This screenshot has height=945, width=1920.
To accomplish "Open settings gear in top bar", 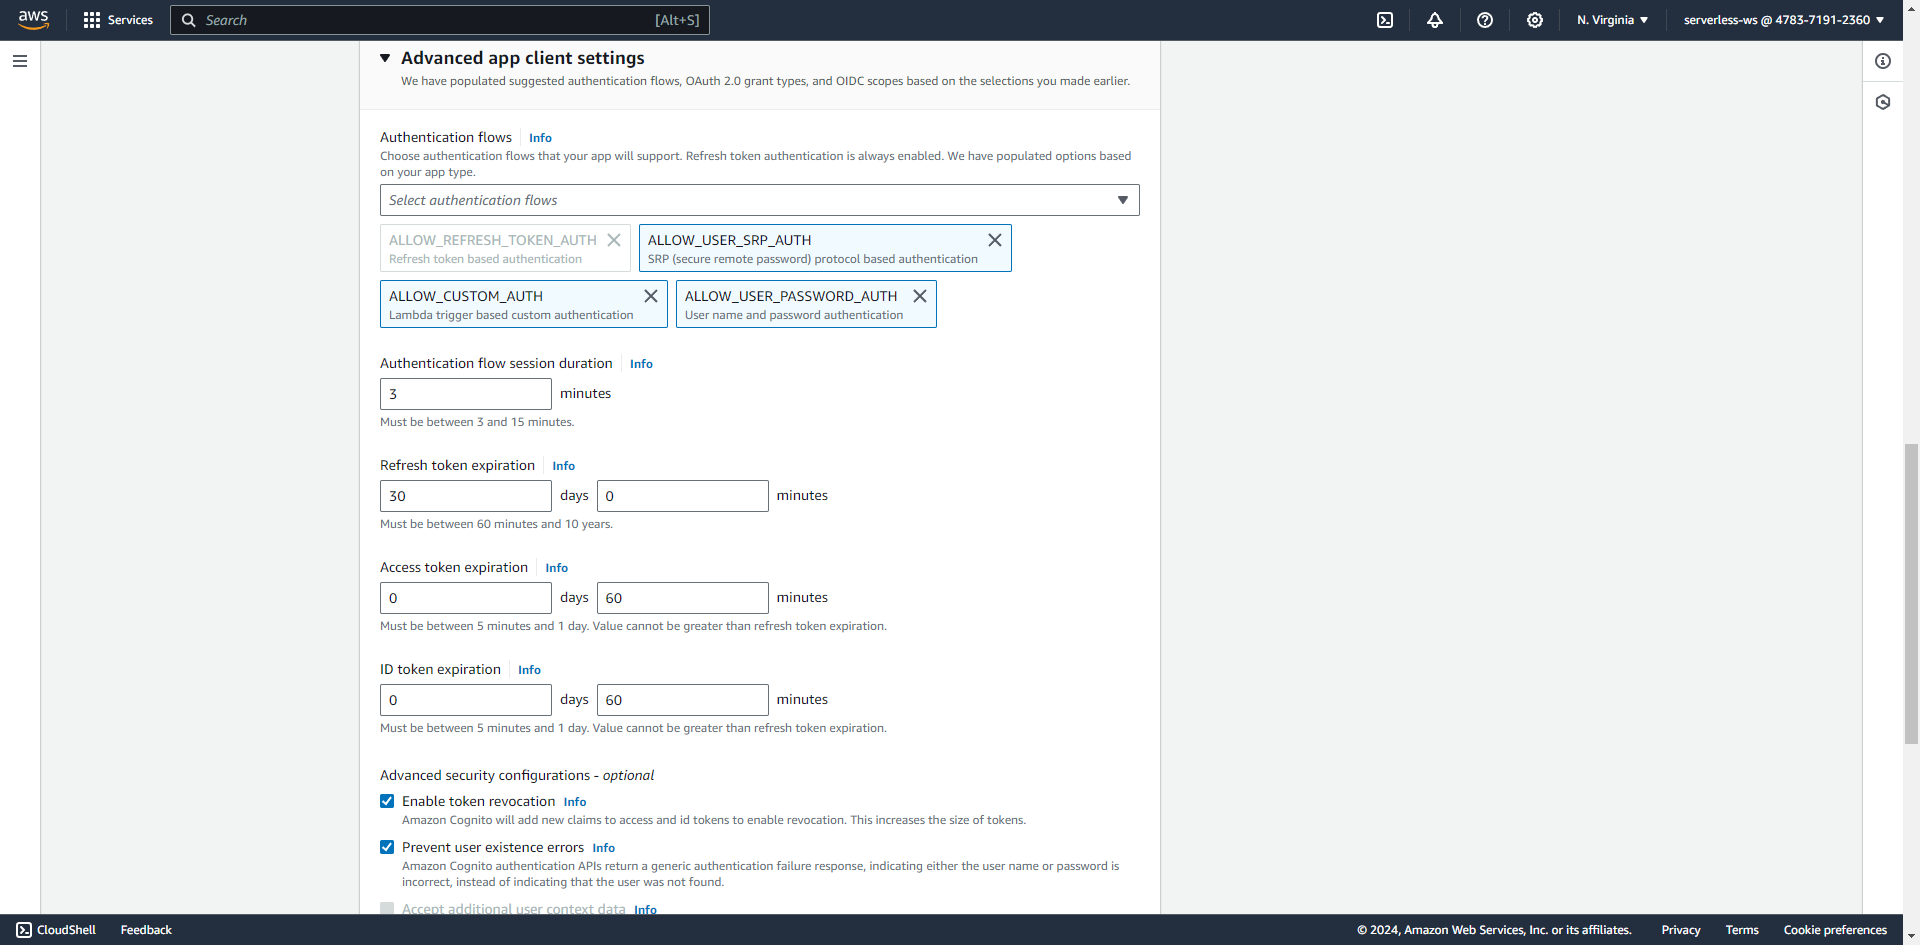I will (x=1535, y=20).
